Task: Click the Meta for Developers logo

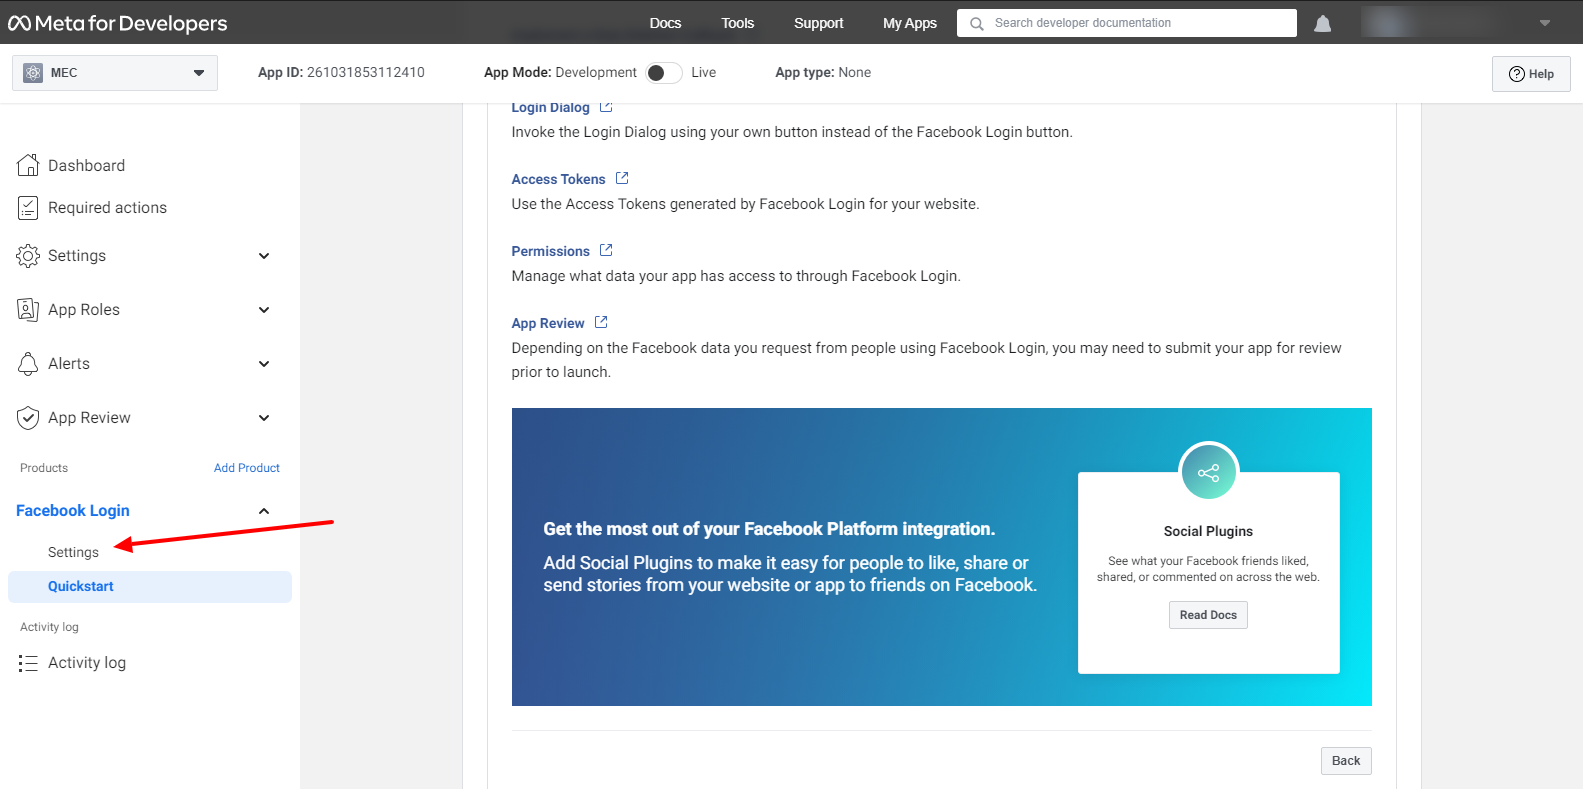Action: 118,23
